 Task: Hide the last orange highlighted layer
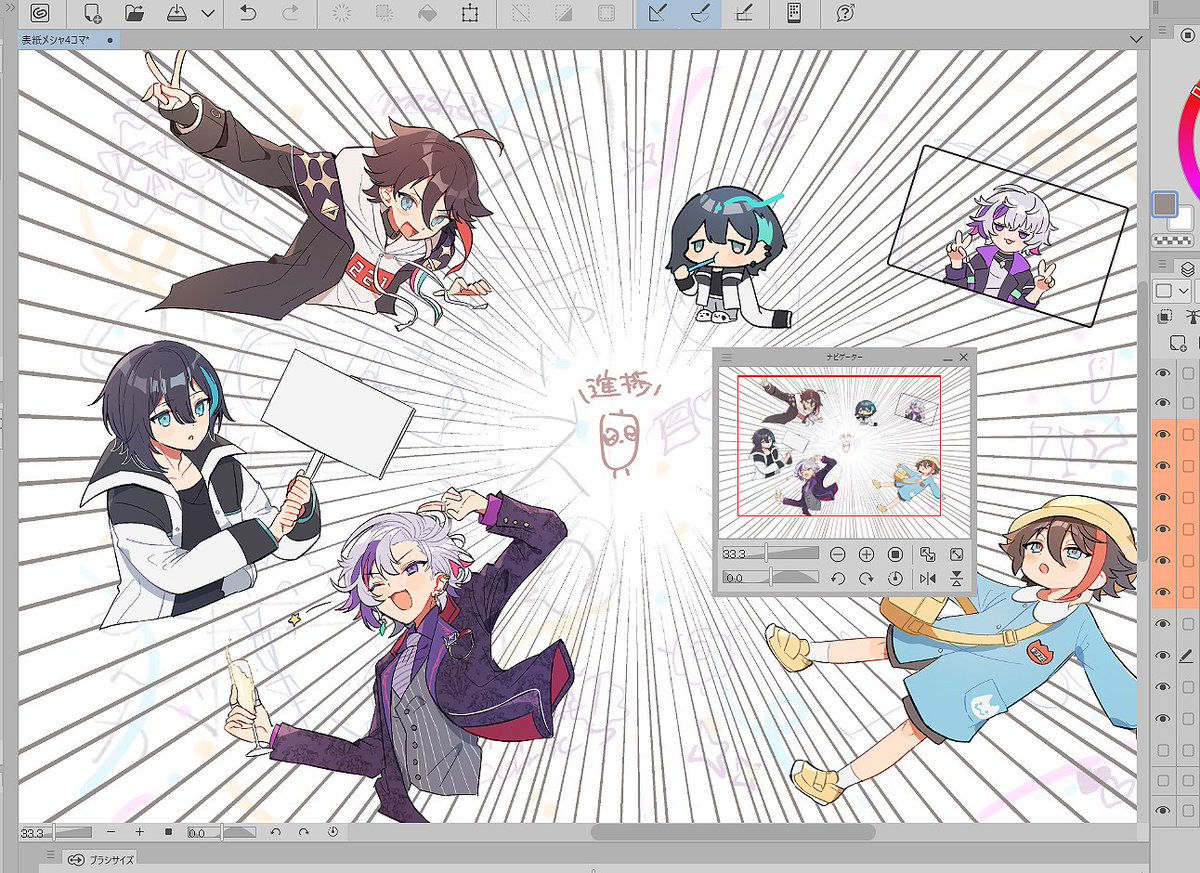[x=1163, y=592]
